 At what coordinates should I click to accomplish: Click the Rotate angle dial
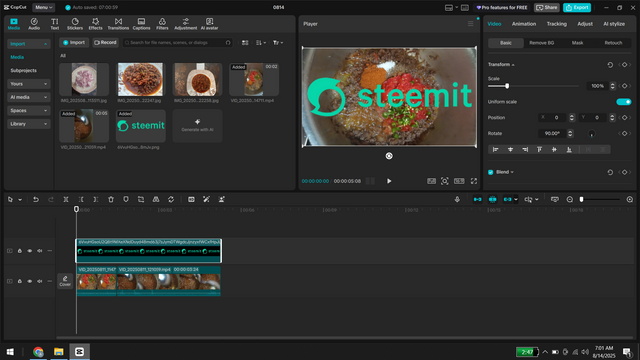click(x=591, y=133)
